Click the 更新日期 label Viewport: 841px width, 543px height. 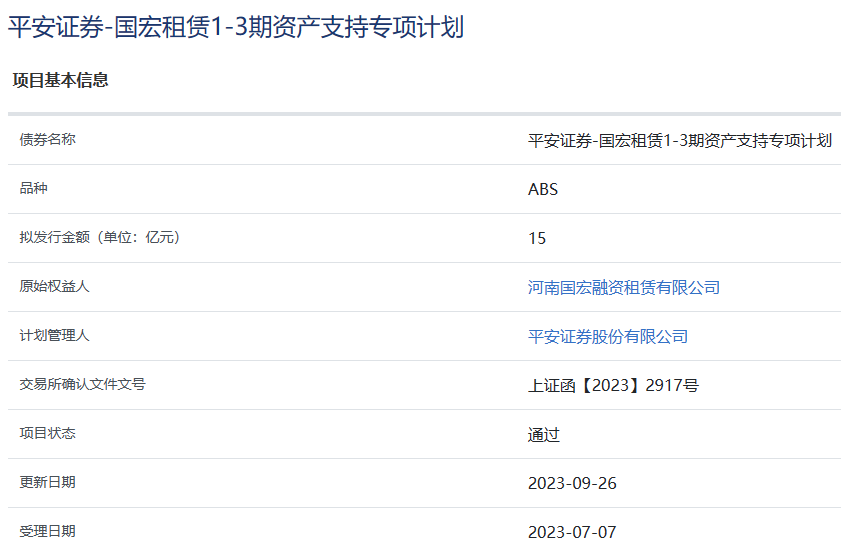click(x=48, y=482)
